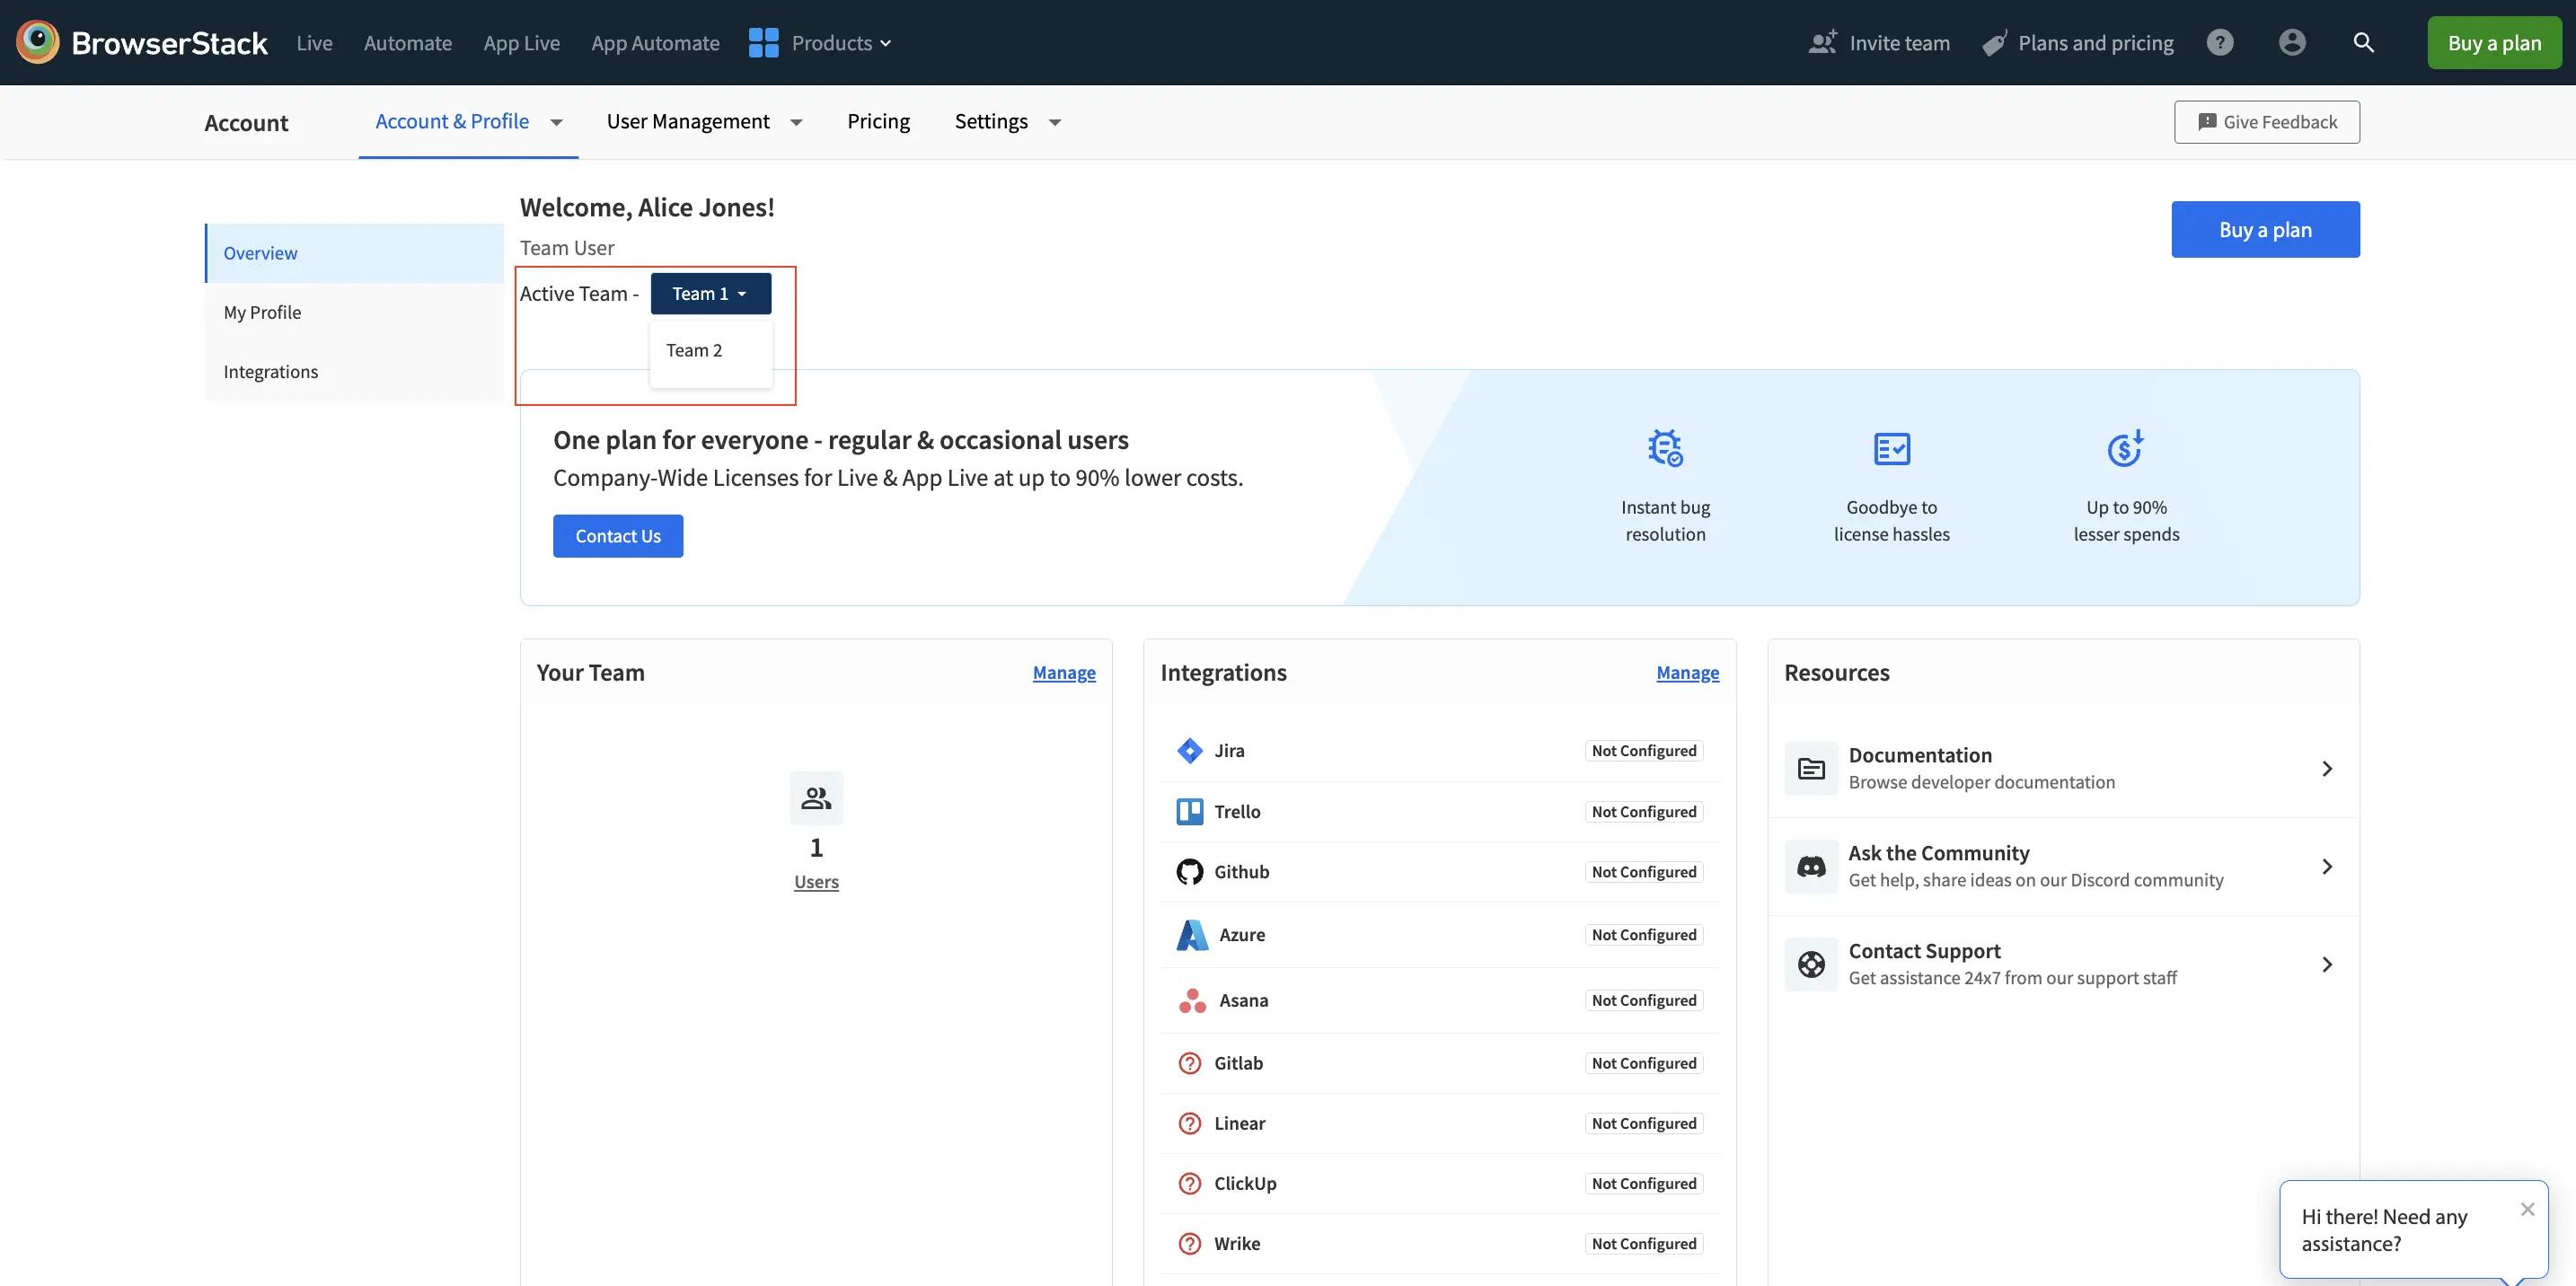Click the Jira integration icon
Image resolution: width=2576 pixels, height=1286 pixels.
(x=1189, y=750)
